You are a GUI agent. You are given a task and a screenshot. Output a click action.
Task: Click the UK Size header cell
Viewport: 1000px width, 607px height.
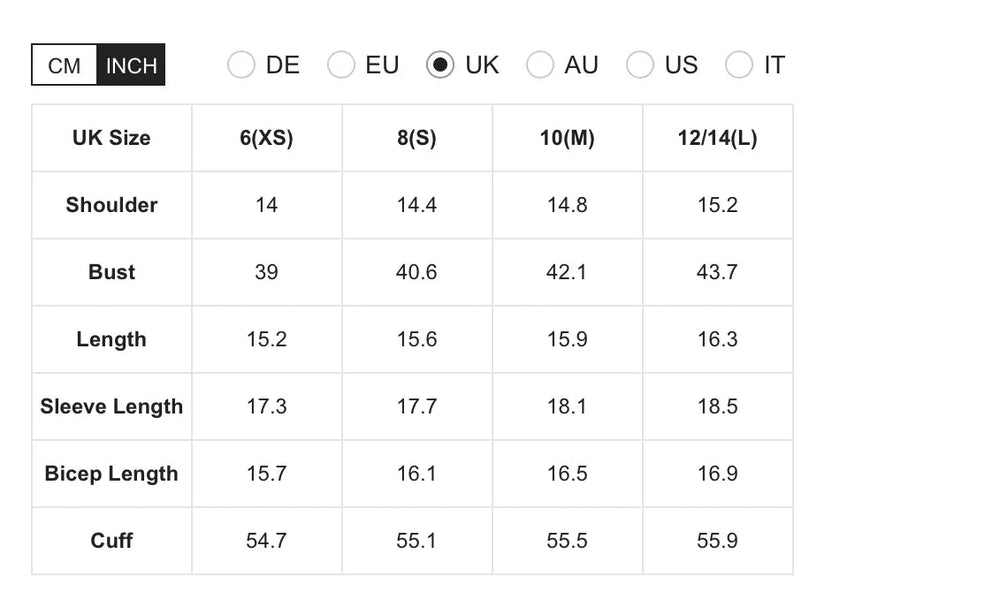click(x=111, y=138)
